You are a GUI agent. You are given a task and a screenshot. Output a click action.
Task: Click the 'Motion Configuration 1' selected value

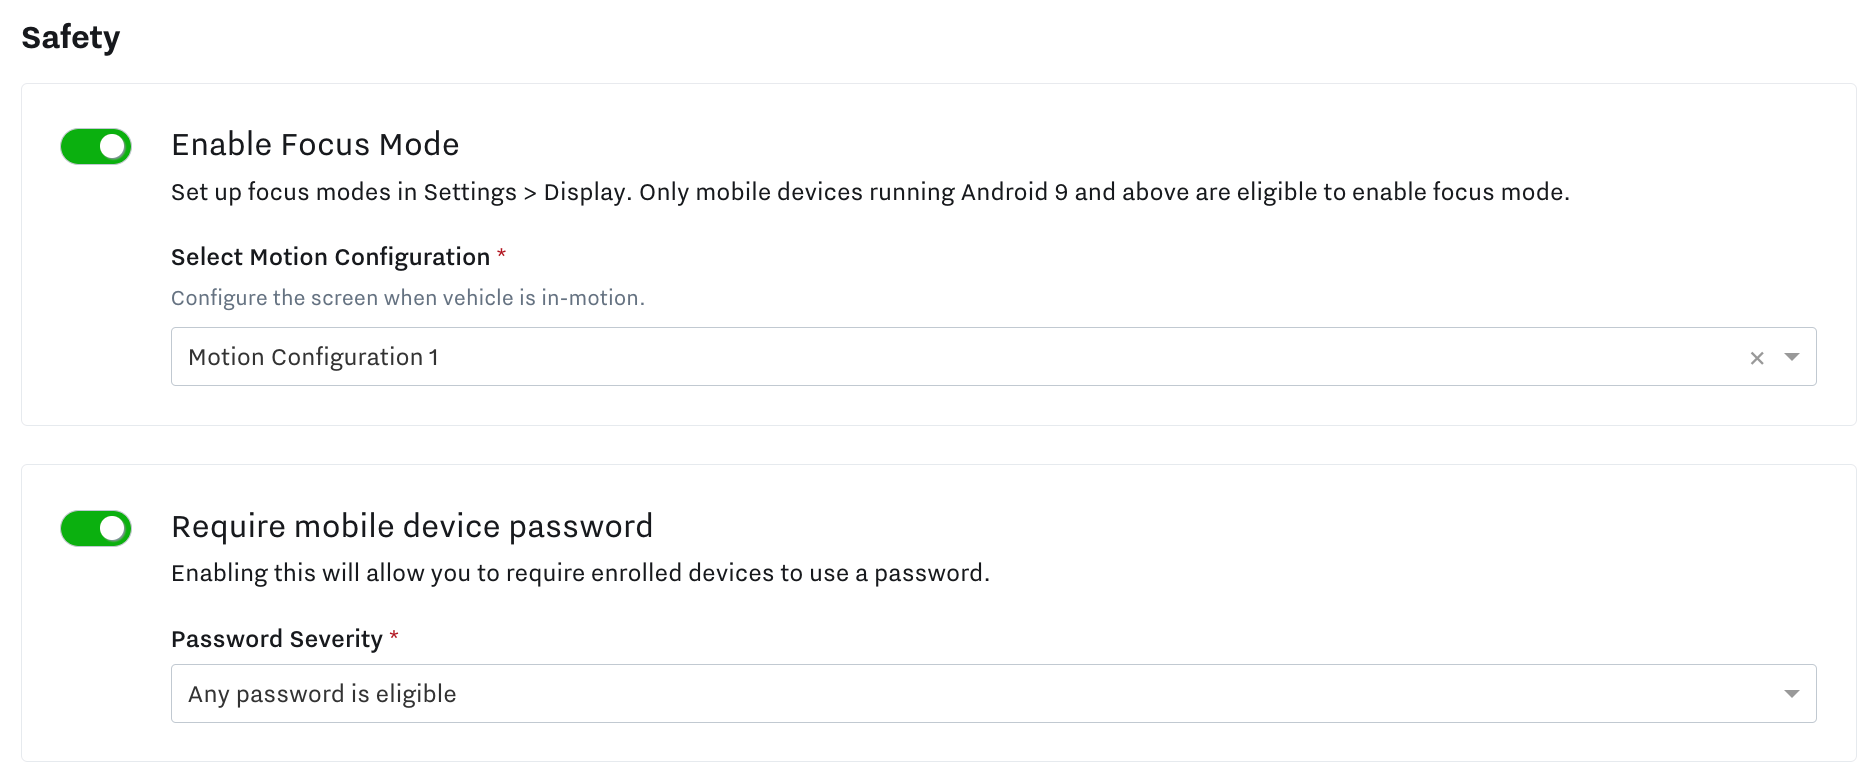point(313,357)
